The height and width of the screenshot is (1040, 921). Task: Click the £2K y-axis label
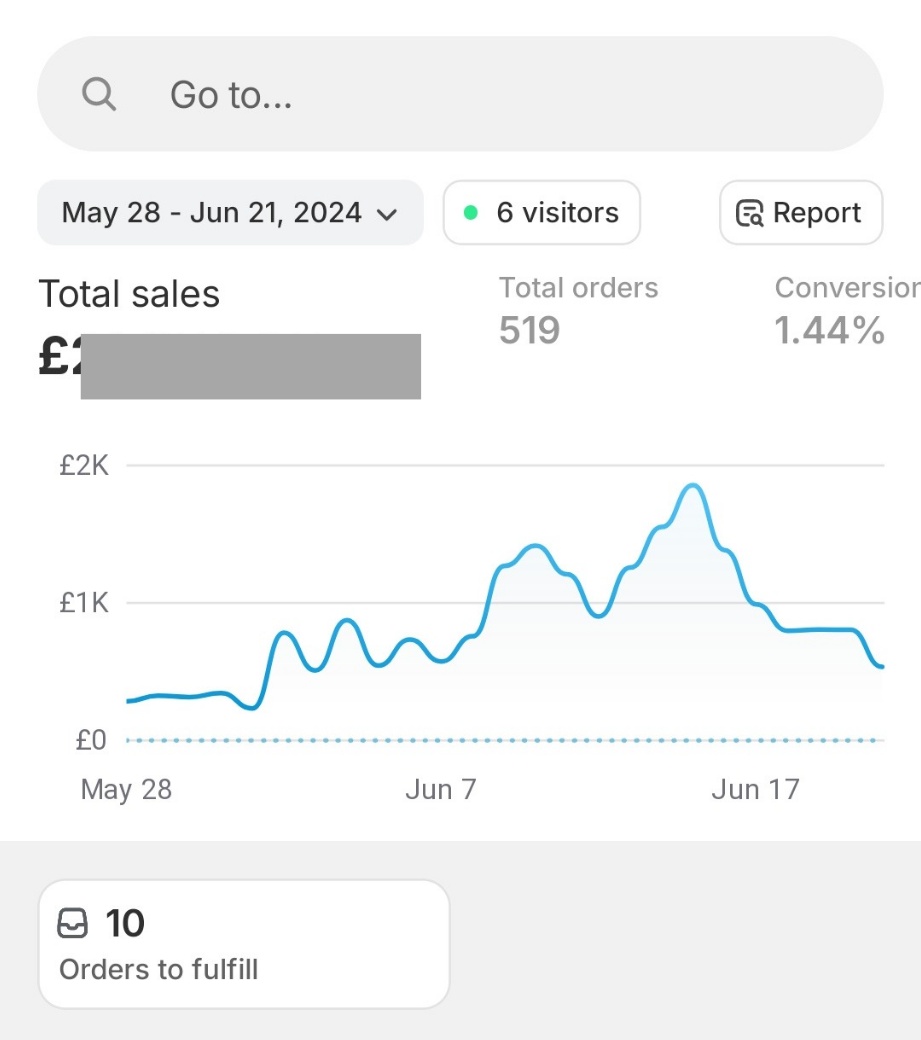coord(84,466)
